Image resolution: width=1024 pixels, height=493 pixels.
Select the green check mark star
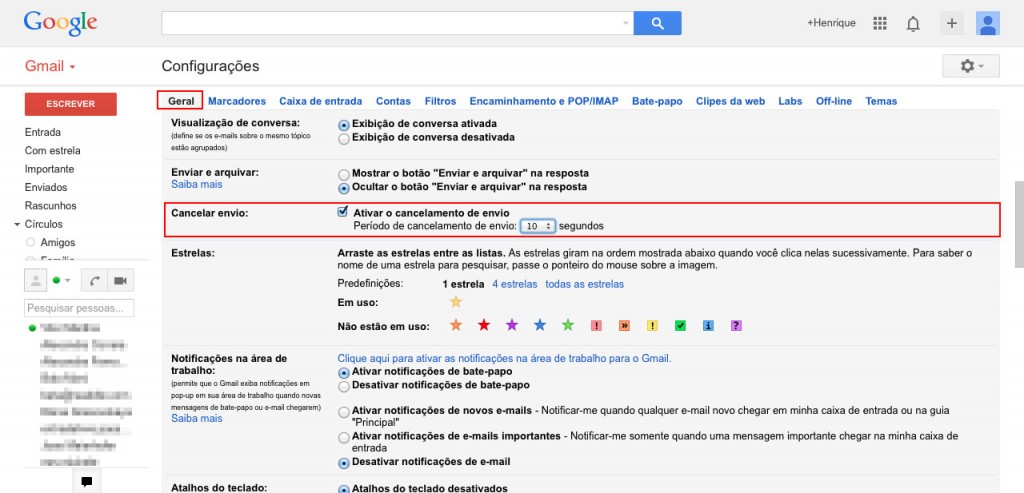pyautogui.click(x=680, y=325)
